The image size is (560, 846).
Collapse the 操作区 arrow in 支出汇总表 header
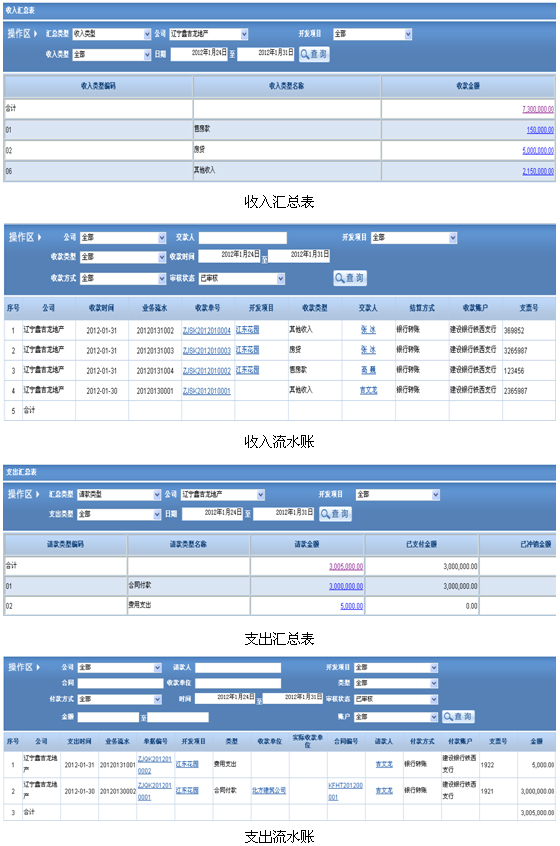click(x=38, y=494)
